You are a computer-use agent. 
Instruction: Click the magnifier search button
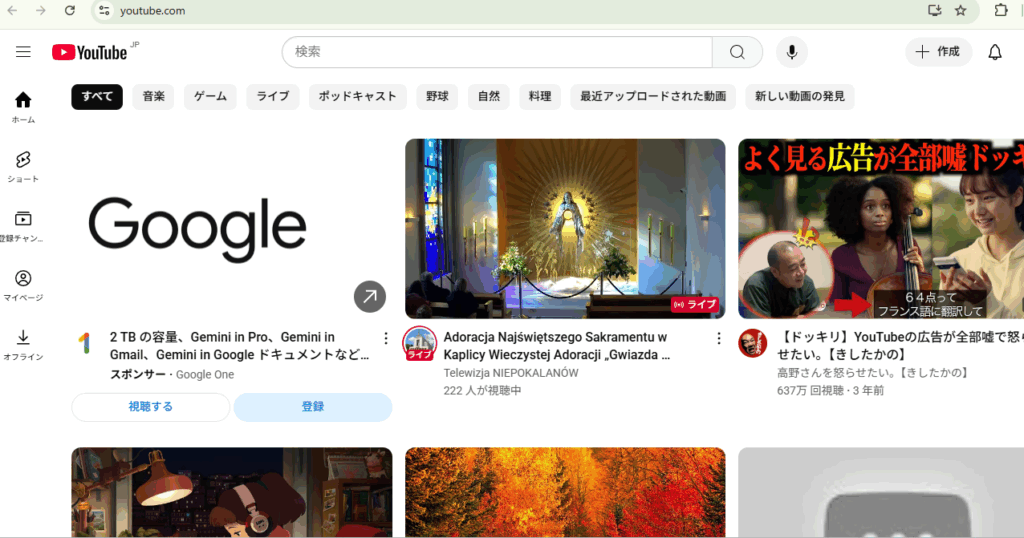[737, 52]
